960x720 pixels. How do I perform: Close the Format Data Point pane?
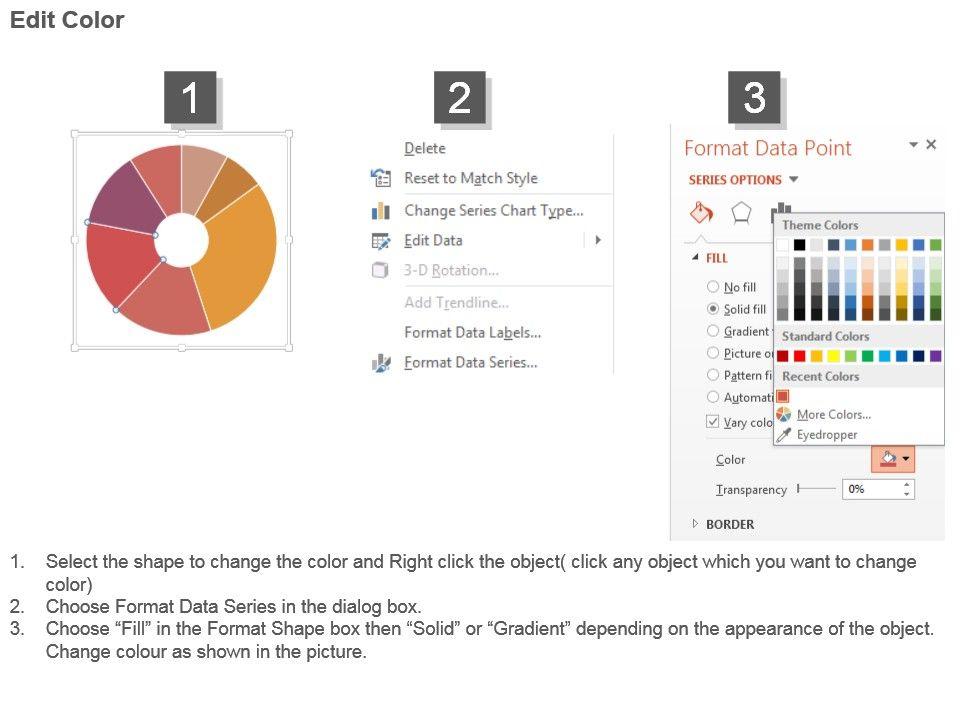[931, 145]
